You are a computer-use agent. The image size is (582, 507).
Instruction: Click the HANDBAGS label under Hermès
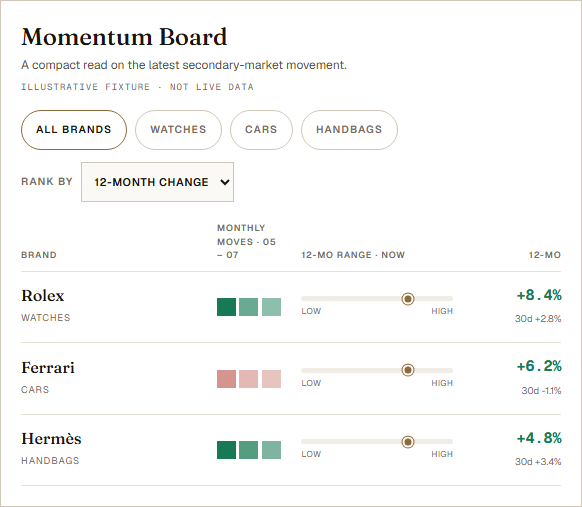click(x=50, y=461)
